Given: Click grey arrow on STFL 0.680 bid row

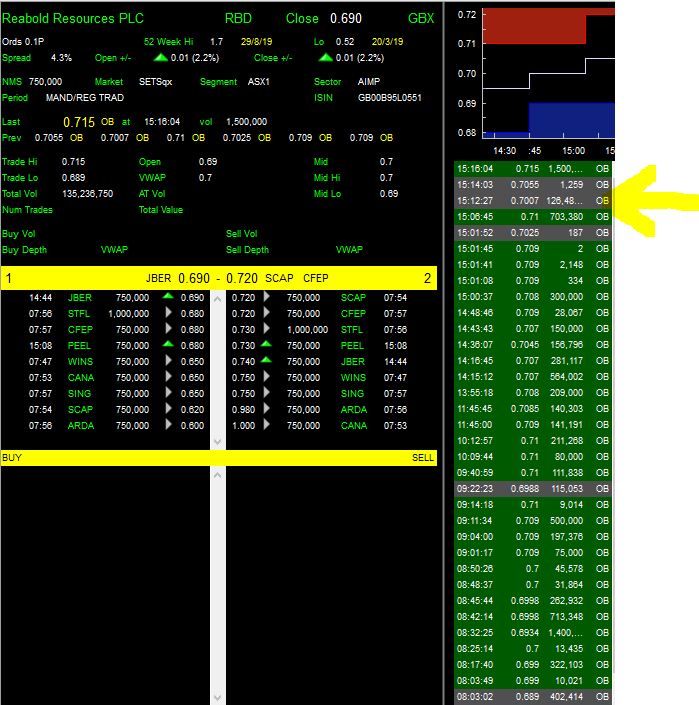Looking at the screenshot, I should [169, 312].
